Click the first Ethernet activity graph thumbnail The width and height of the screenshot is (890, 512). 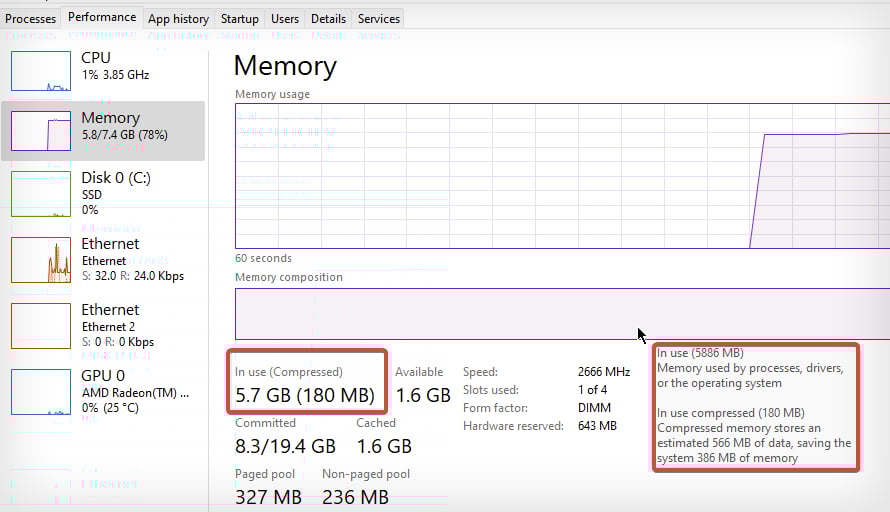coord(41,260)
